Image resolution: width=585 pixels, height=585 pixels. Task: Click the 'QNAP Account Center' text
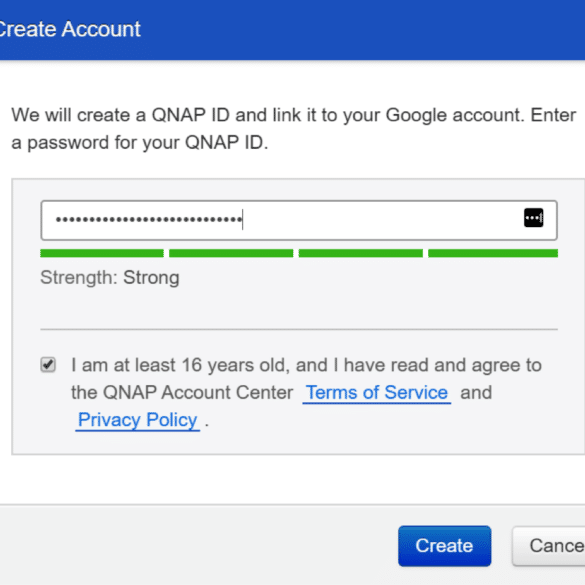(198, 393)
